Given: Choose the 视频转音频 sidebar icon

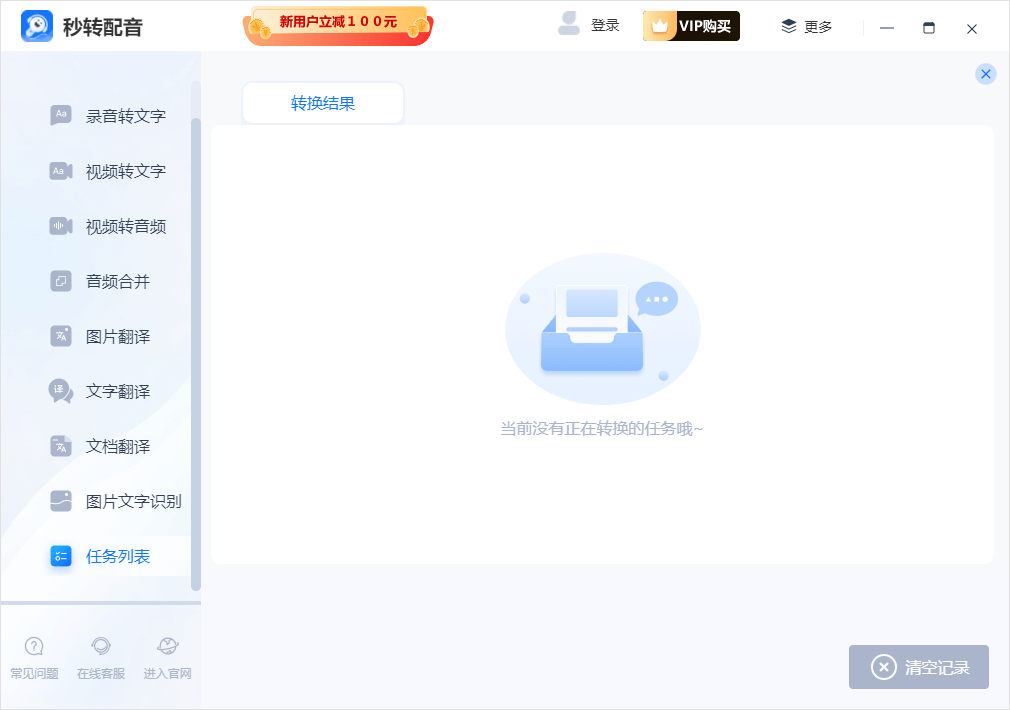Looking at the screenshot, I should pyautogui.click(x=61, y=226).
